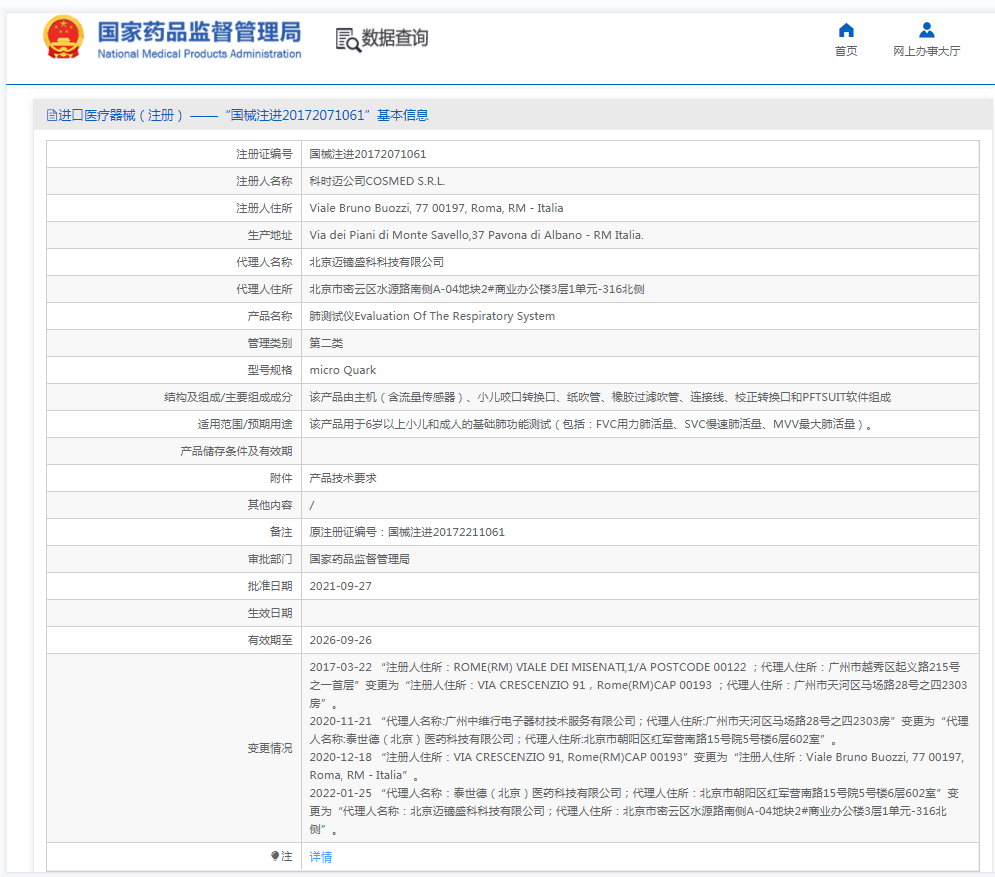Click the national emblem logo

pos(64,38)
